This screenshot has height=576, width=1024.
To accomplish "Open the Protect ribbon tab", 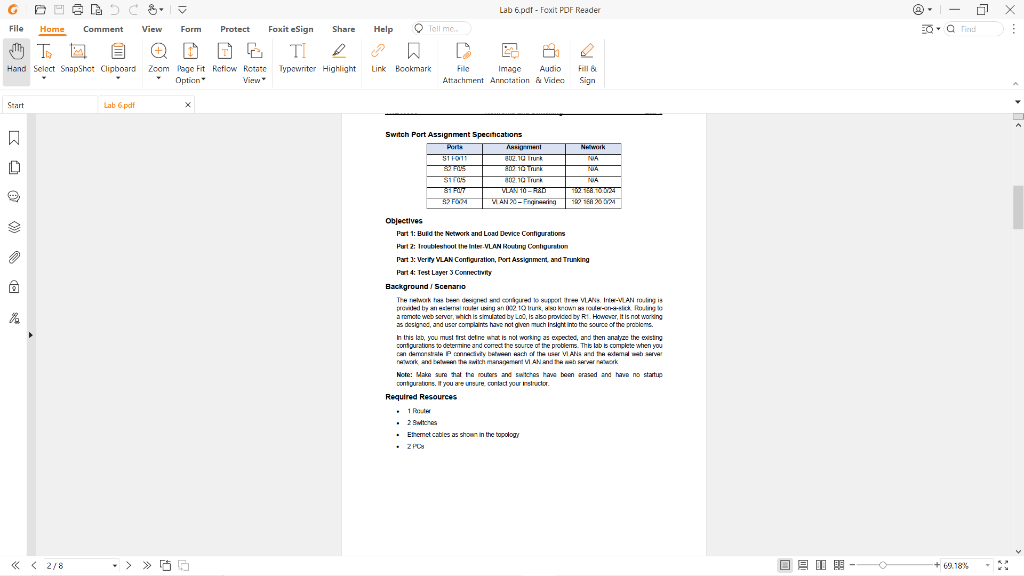I will click(x=235, y=29).
